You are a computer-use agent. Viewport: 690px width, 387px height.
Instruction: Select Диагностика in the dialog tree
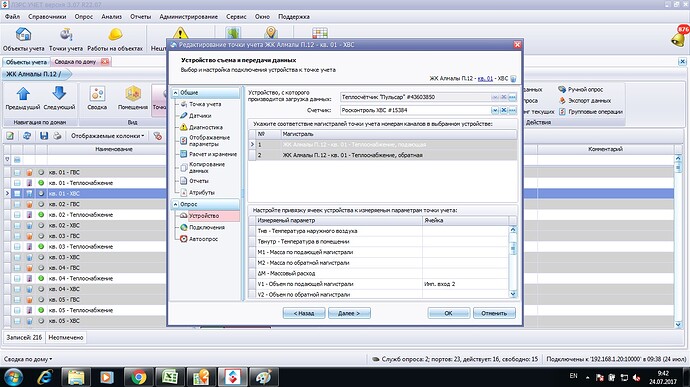[206, 127]
